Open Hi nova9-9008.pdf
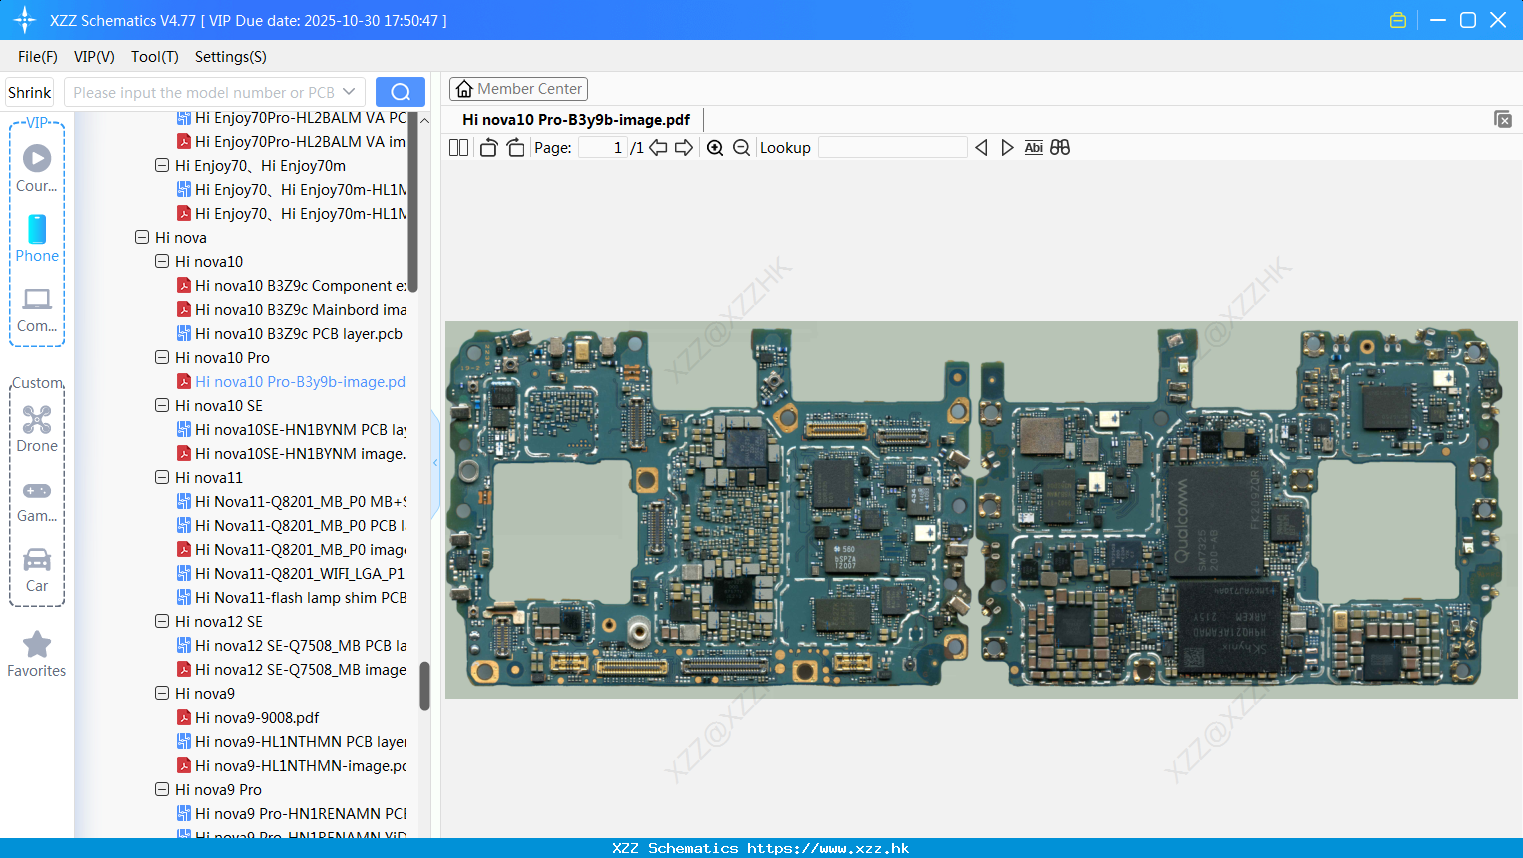Screen dimensions: 1523x858 (248, 717)
